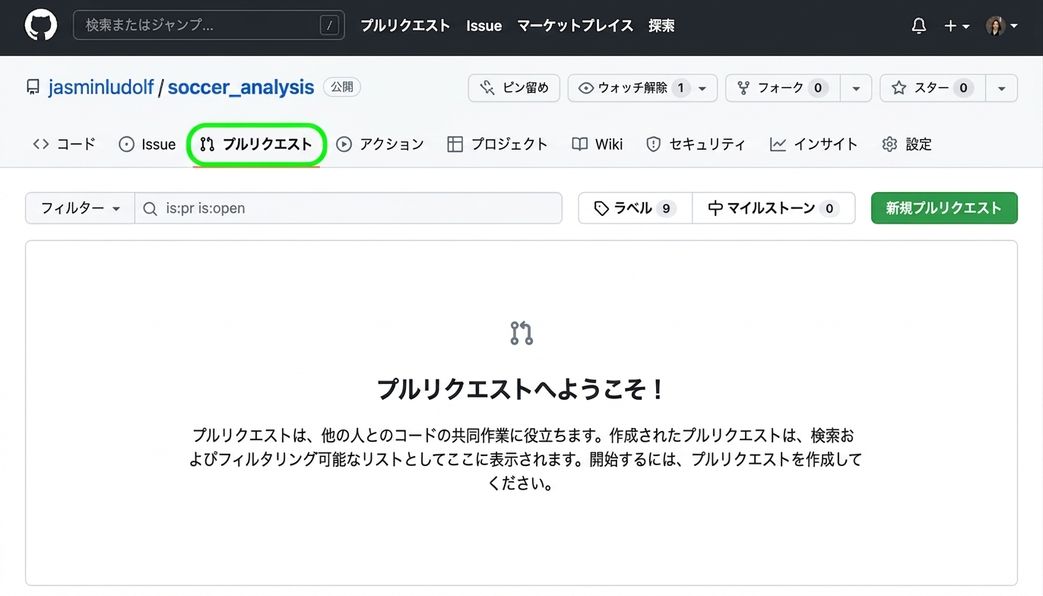This screenshot has height=596, width=1043.
Task: Switch to the インサイト tab
Action: pos(814,144)
